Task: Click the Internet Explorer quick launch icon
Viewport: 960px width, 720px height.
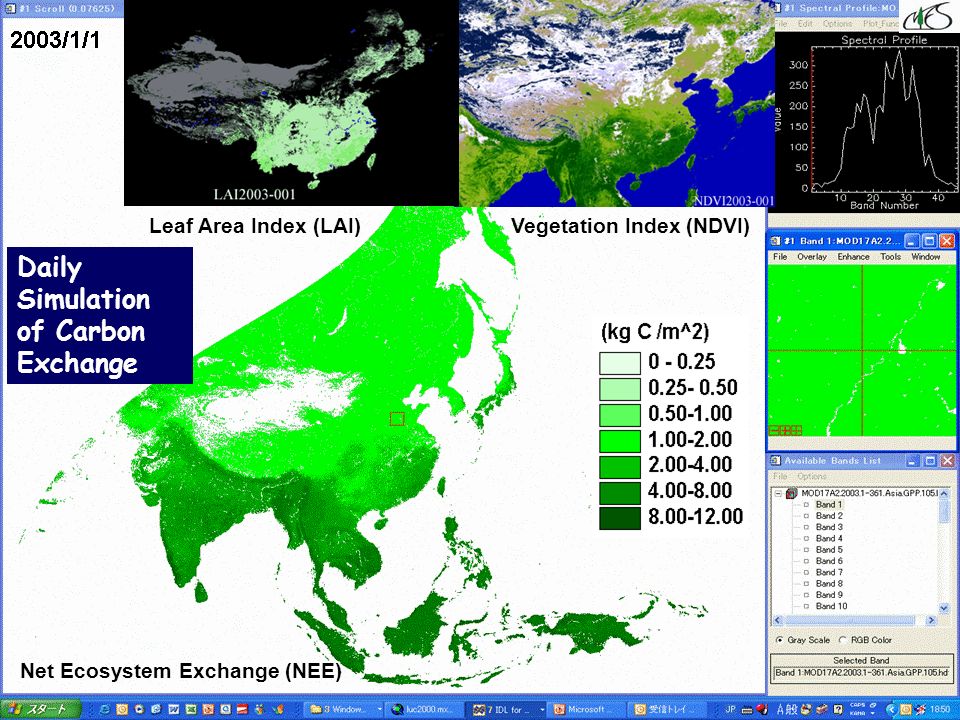Action: tap(105, 710)
